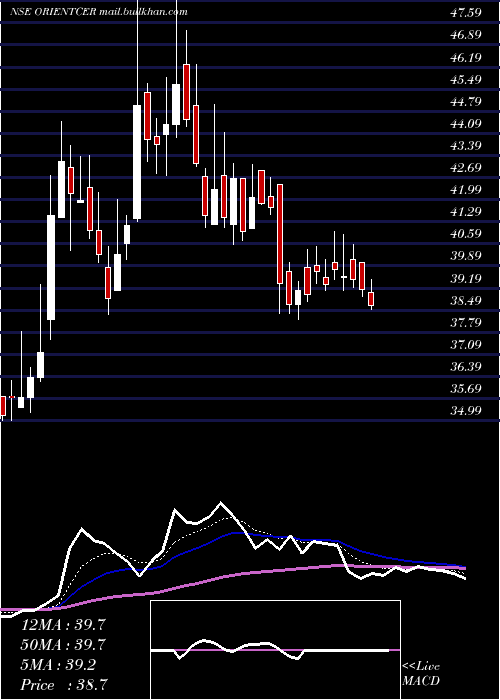Click the 46.89 price axis label
This screenshot has width=500, height=700.
[466, 34]
